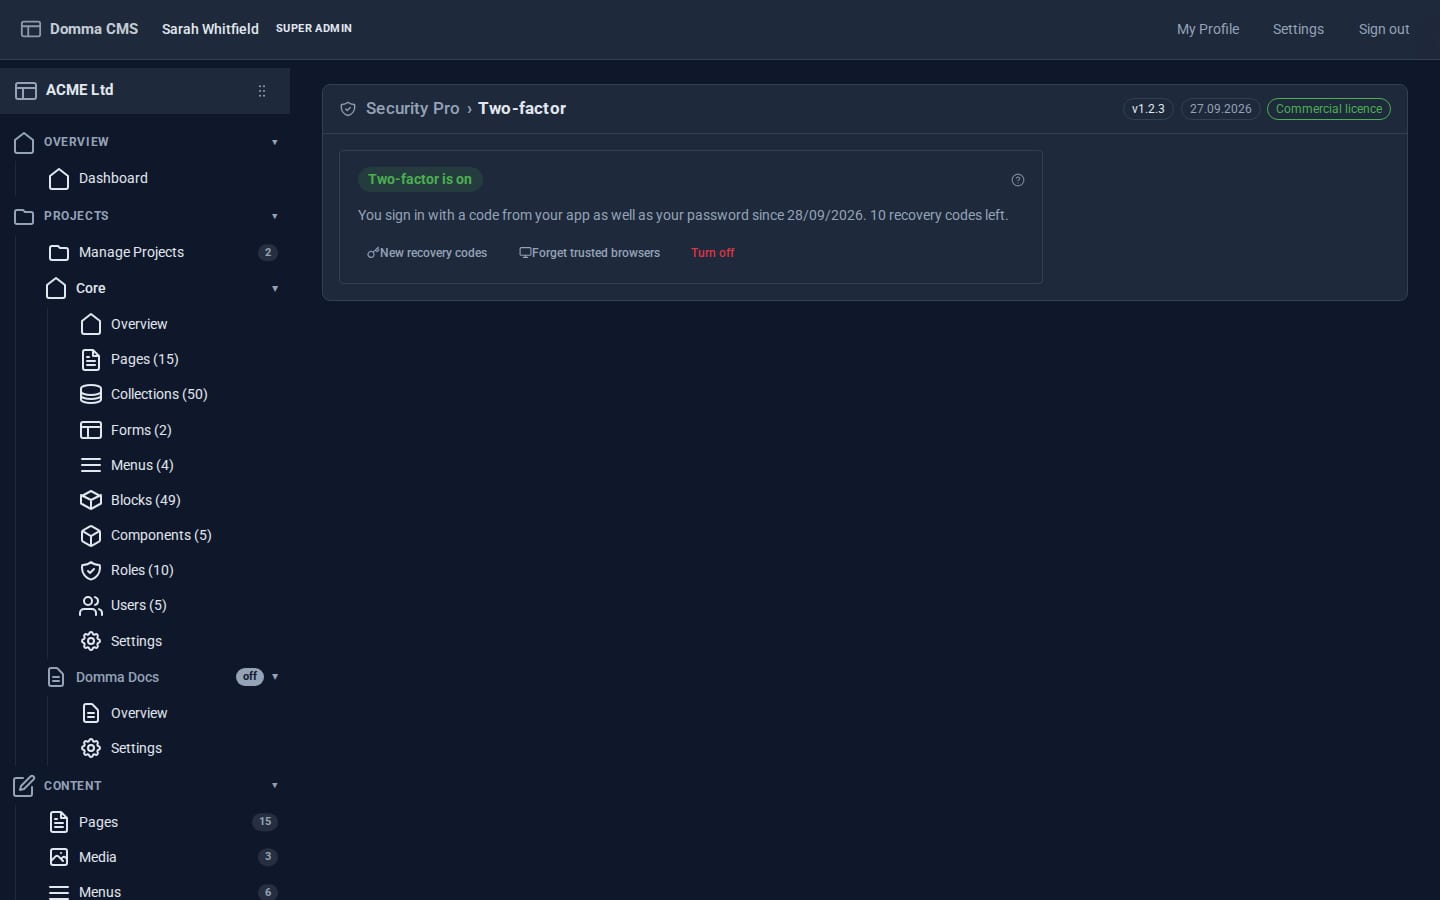Select the ACME Ltd workspace header
Image resolution: width=1440 pixels, height=900 pixels.
(145, 91)
